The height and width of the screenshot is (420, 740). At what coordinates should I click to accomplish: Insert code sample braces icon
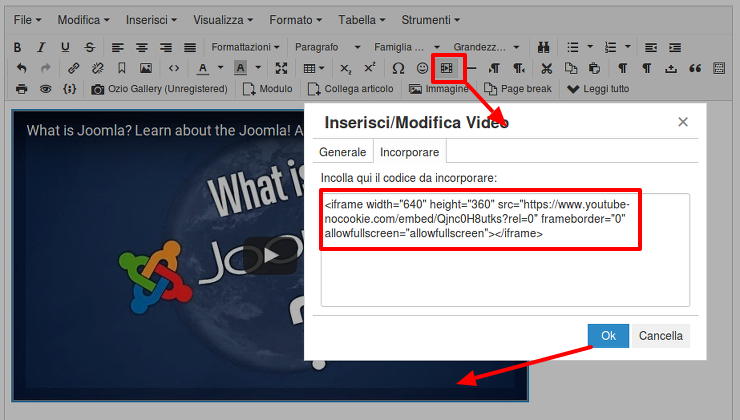(x=69, y=89)
